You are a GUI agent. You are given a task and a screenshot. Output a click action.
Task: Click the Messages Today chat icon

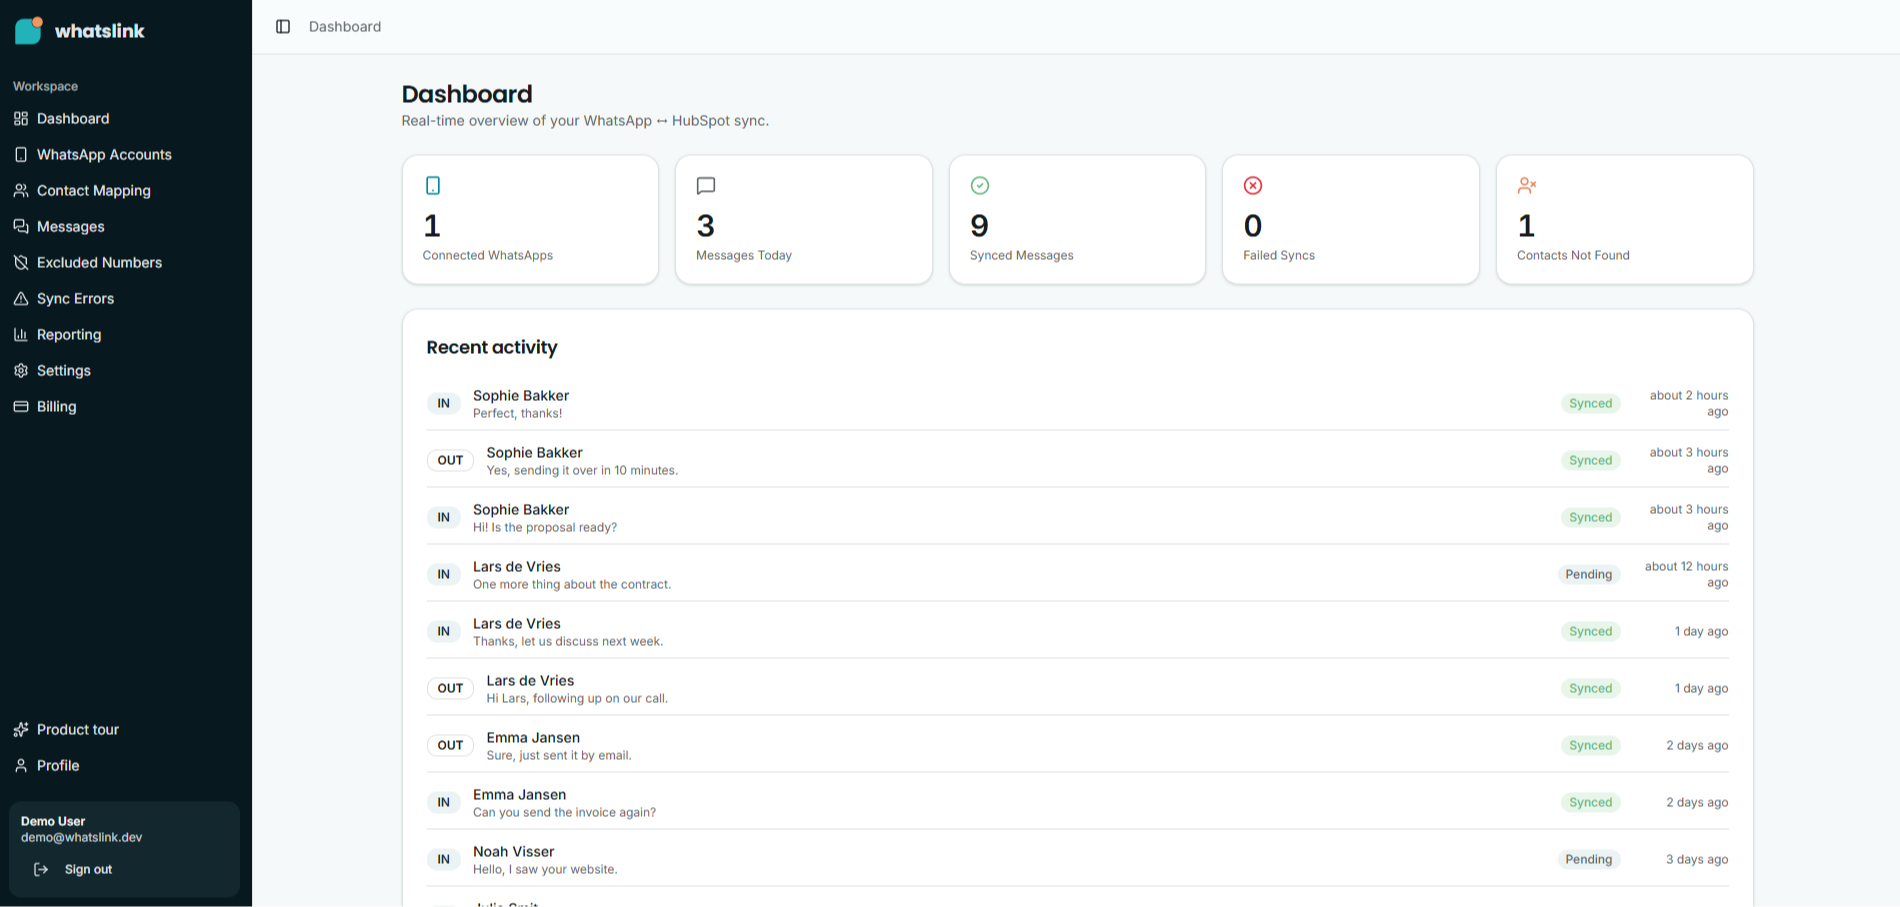coord(706,185)
